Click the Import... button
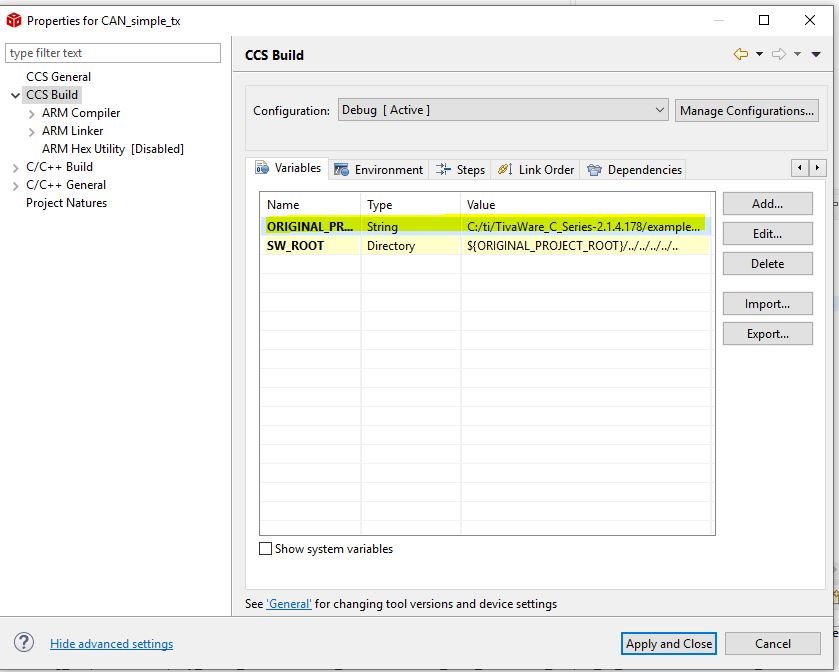Image resolution: width=839 pixels, height=672 pixels. coord(767,303)
